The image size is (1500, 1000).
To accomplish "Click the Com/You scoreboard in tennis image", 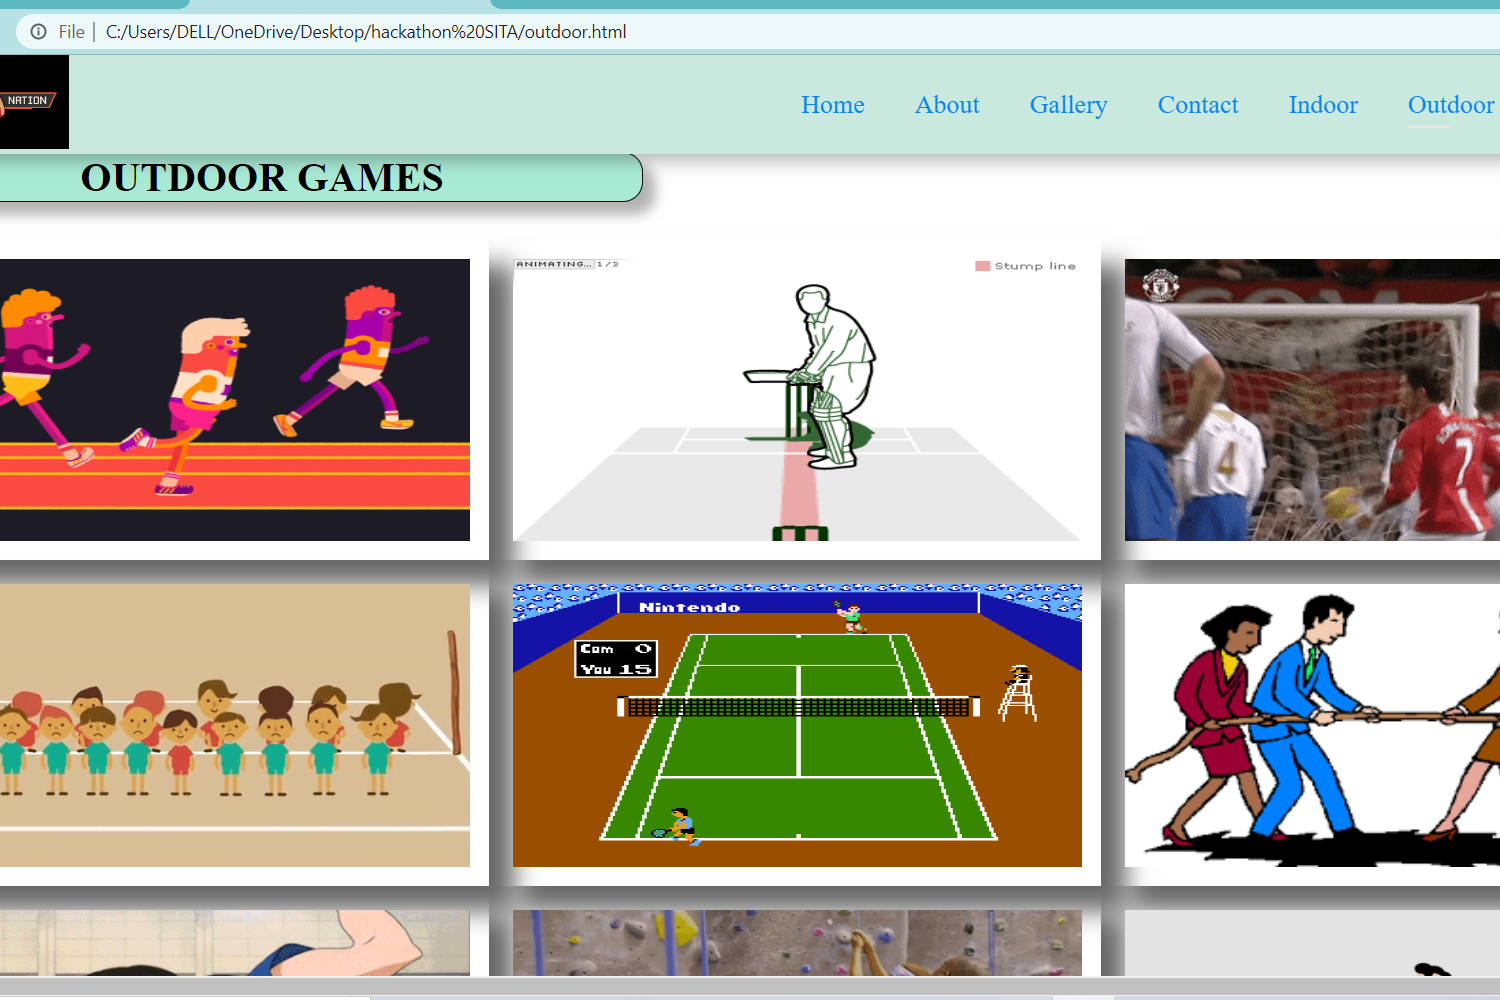I will click(x=616, y=659).
